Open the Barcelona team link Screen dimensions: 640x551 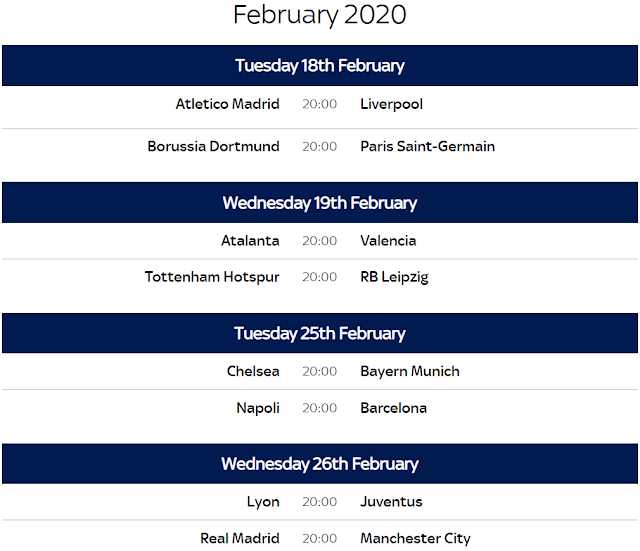393,408
